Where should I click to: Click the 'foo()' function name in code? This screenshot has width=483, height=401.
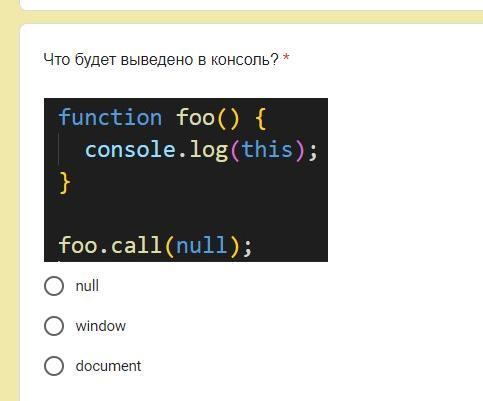(x=208, y=118)
